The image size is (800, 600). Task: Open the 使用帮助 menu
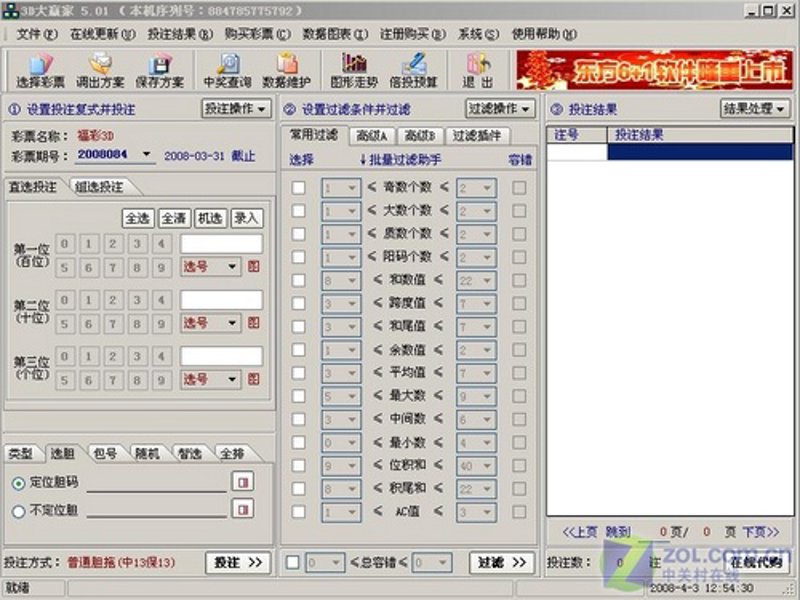click(544, 34)
